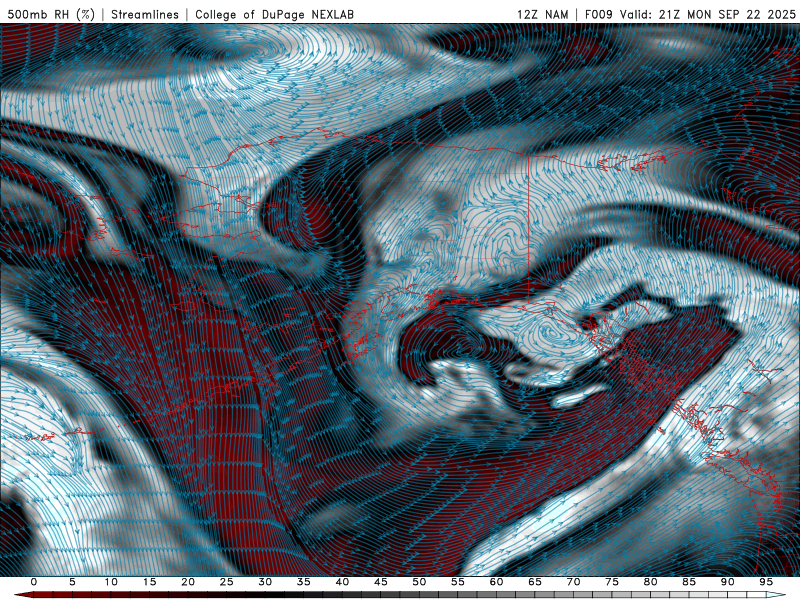Screen dimensions: 800x600
Task: Select the colorbar label "90"
Action: [728, 582]
